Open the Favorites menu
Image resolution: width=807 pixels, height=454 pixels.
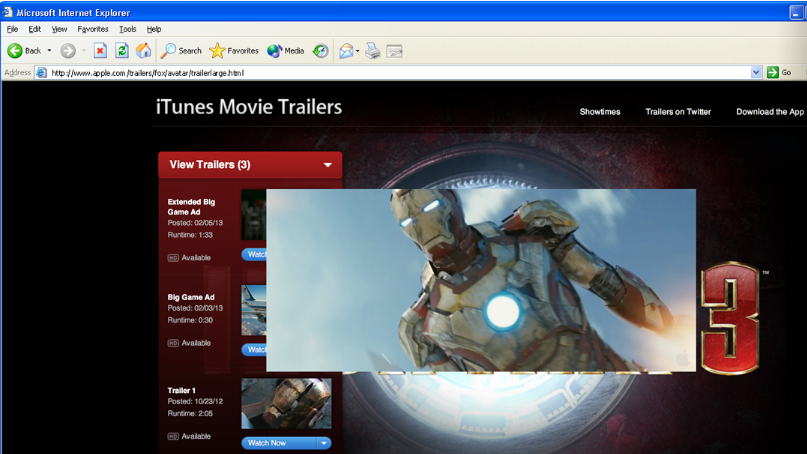(93, 29)
